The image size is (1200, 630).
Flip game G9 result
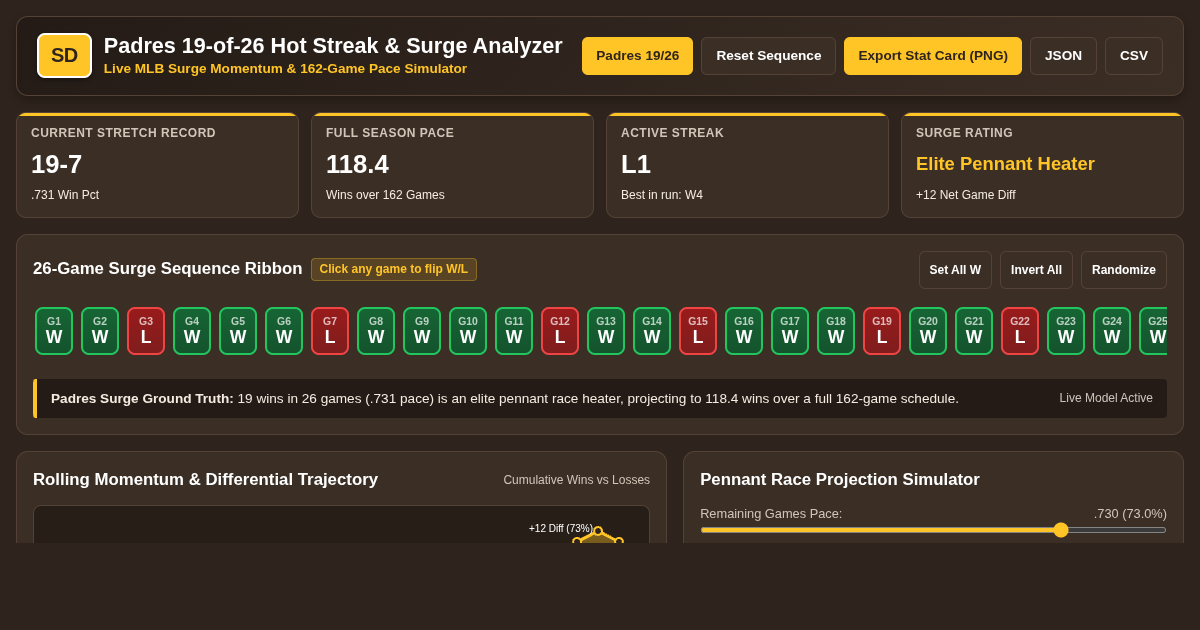pos(422,331)
